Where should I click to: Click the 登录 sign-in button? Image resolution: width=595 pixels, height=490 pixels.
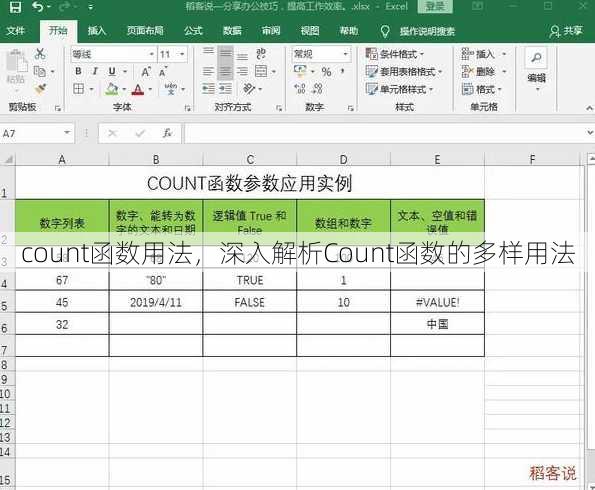(x=435, y=6)
